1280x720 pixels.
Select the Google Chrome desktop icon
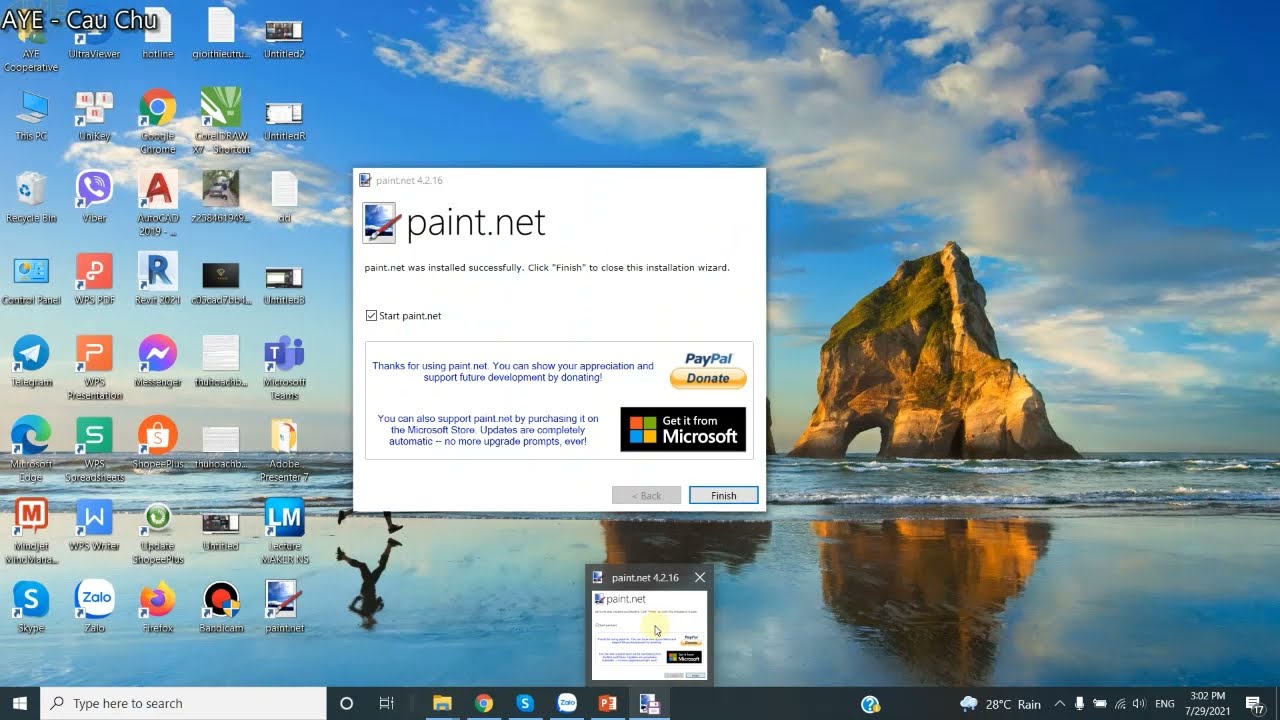point(157,122)
